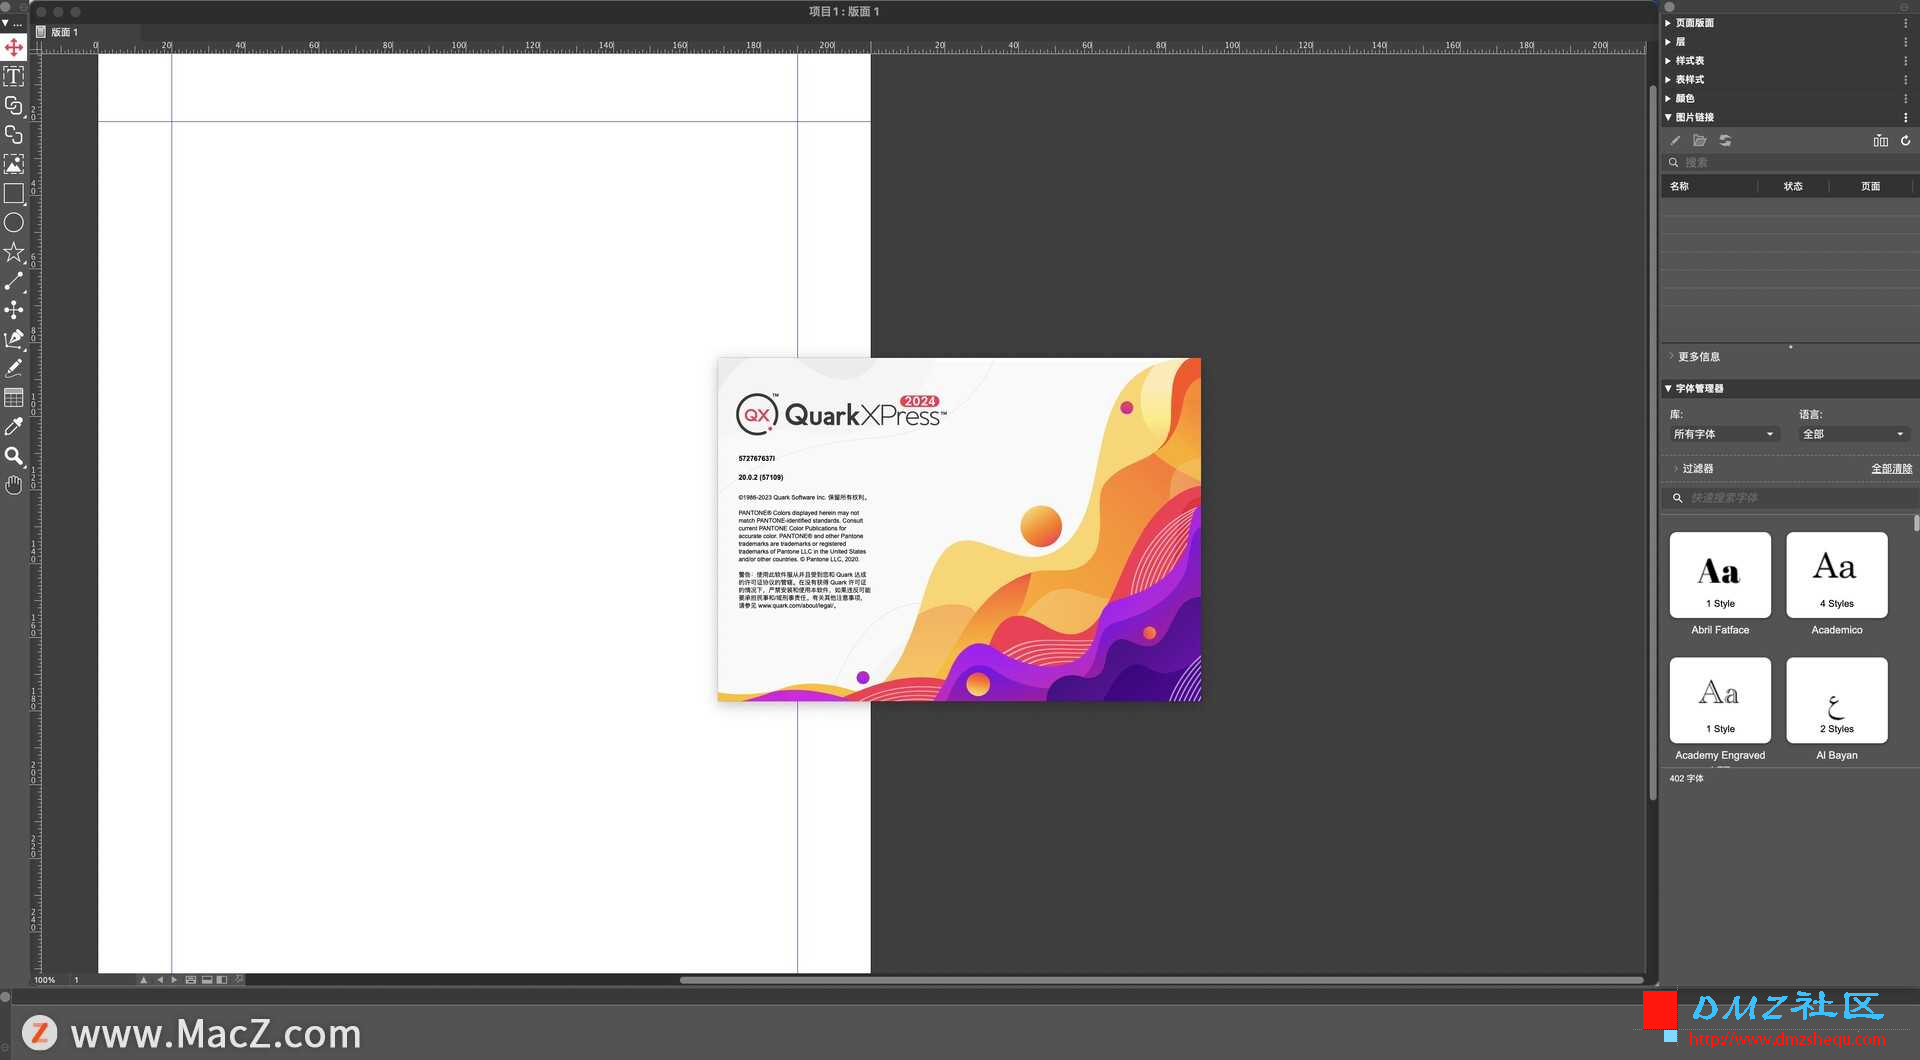
Task: Select the Zoom magnifier tool
Action: point(14,456)
